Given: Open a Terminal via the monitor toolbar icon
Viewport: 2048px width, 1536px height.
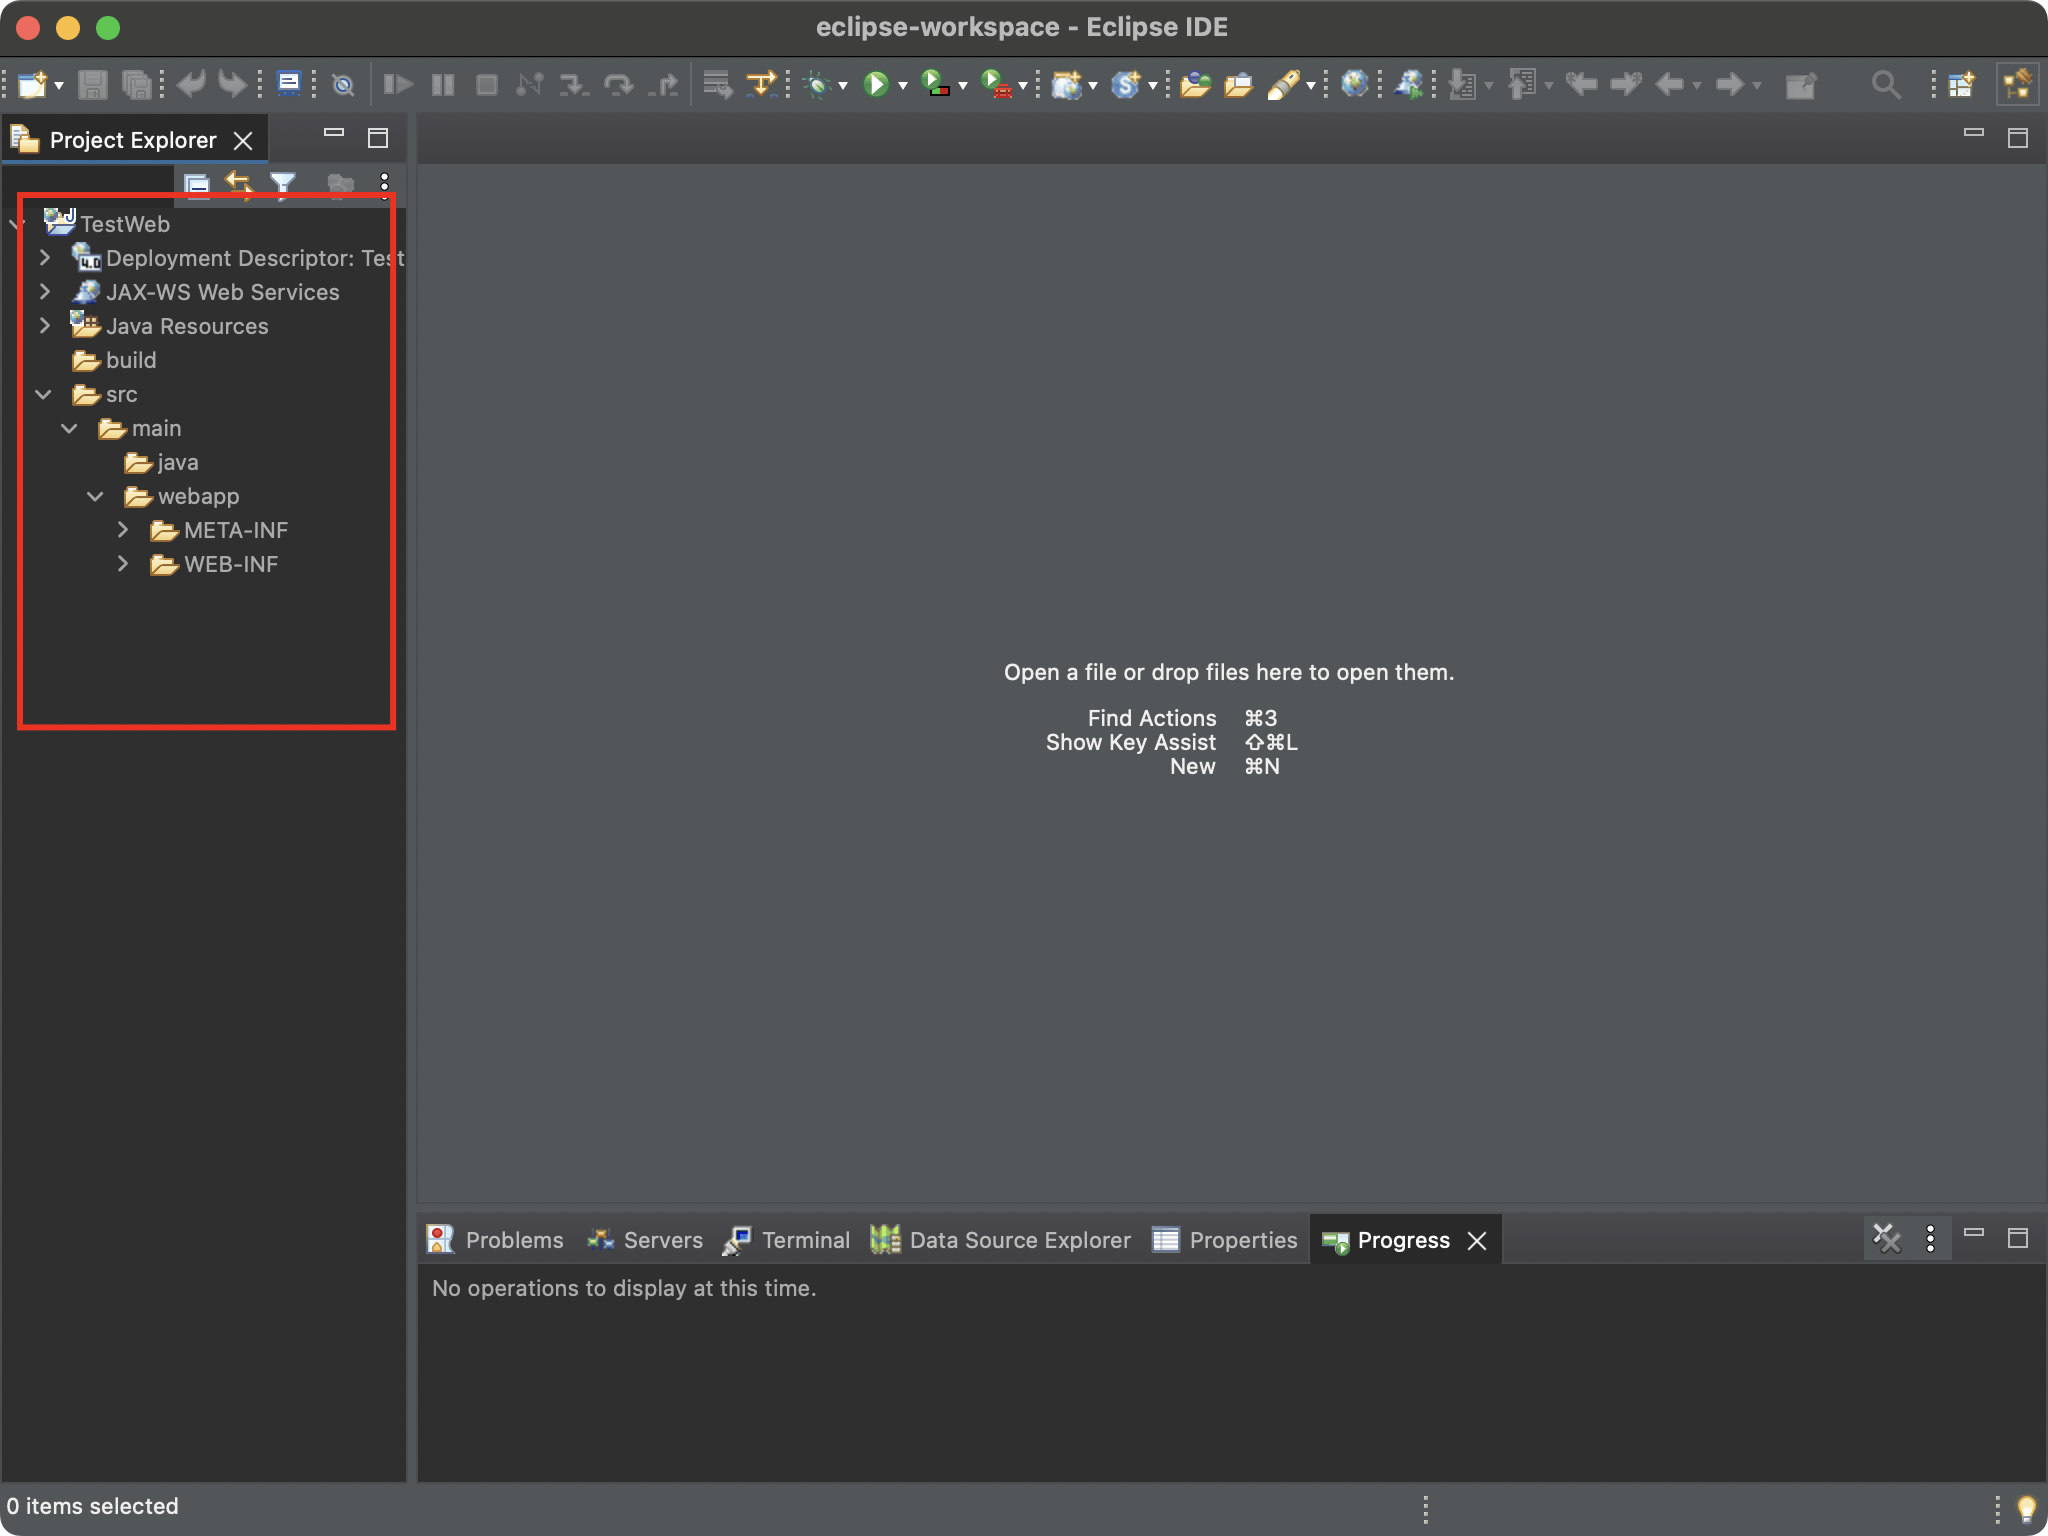Looking at the screenshot, I should [x=289, y=84].
